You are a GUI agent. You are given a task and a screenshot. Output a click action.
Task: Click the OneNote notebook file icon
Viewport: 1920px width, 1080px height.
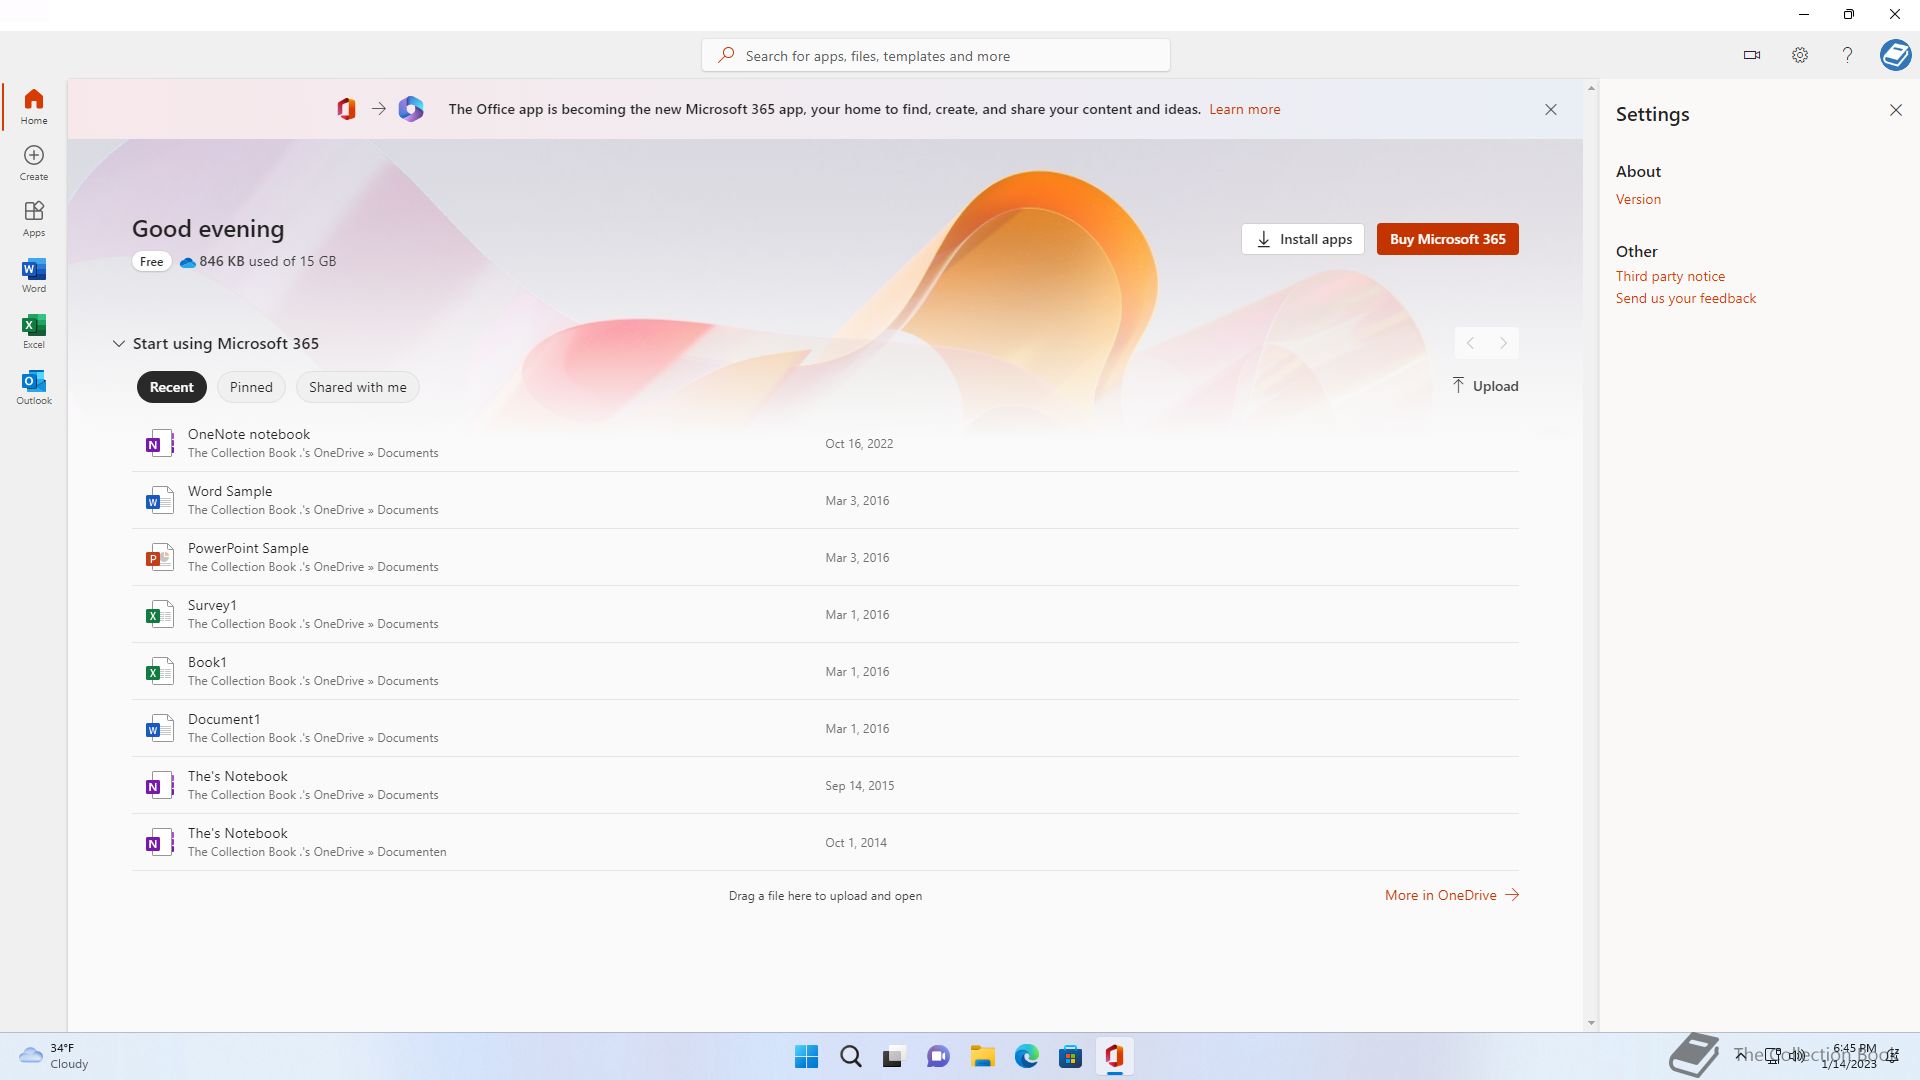pos(159,443)
